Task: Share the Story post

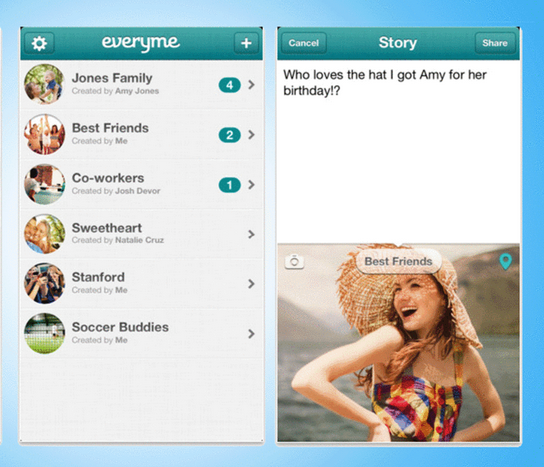Action: point(495,43)
